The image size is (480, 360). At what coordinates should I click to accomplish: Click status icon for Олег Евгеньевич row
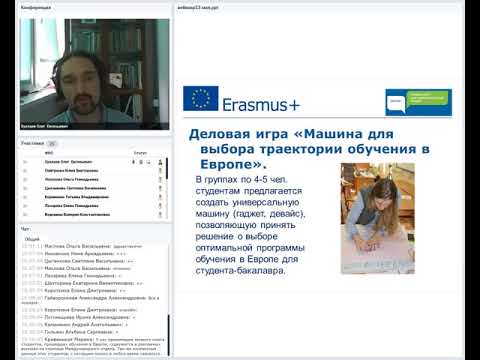160,162
